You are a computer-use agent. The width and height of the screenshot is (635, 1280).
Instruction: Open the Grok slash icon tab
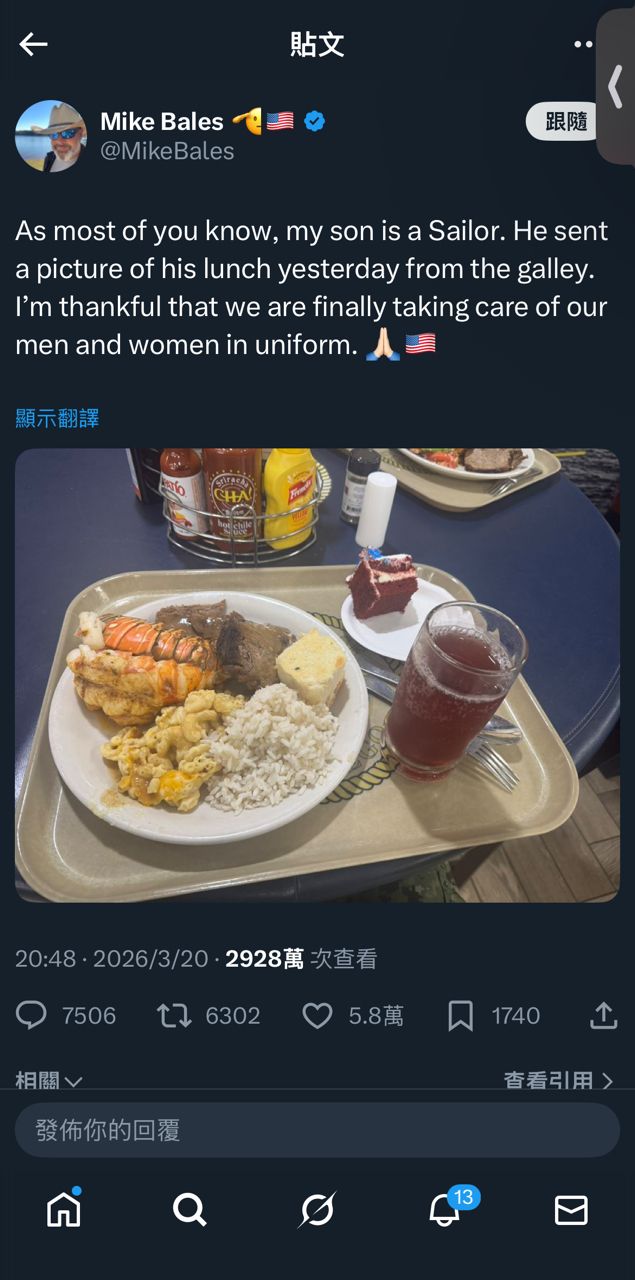[317, 1210]
